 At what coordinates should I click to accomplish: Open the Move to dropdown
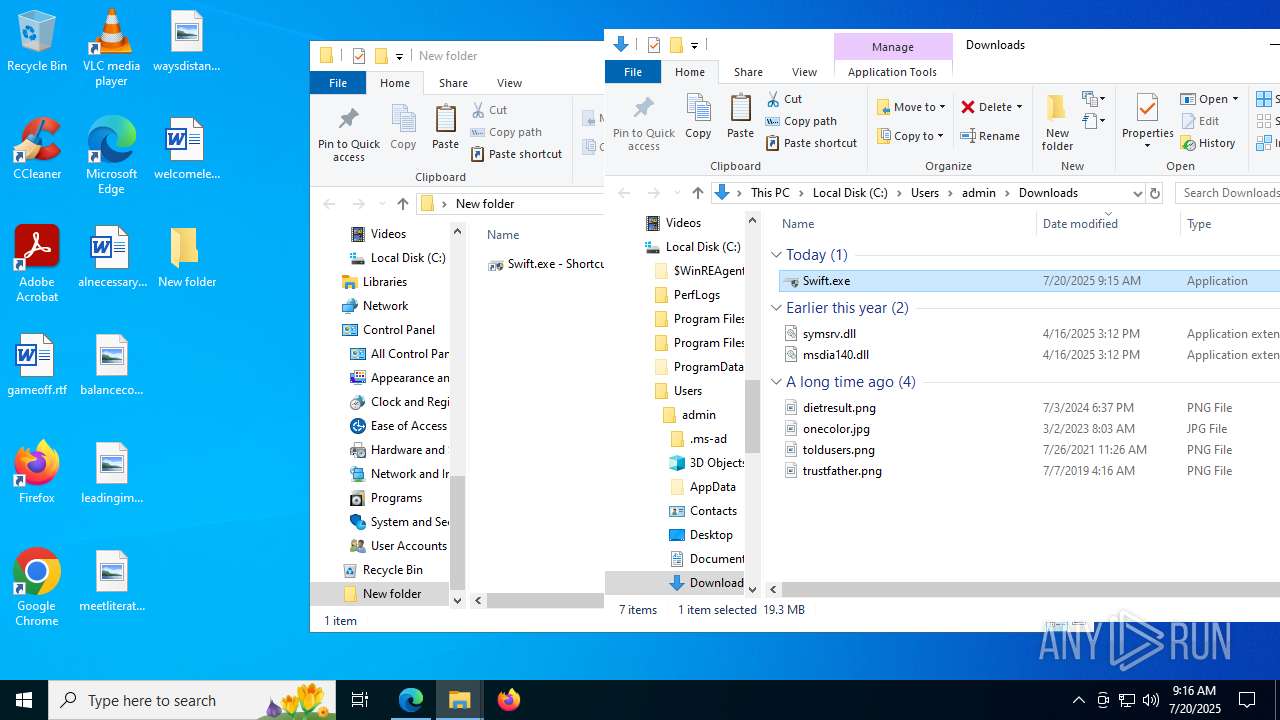pos(911,107)
